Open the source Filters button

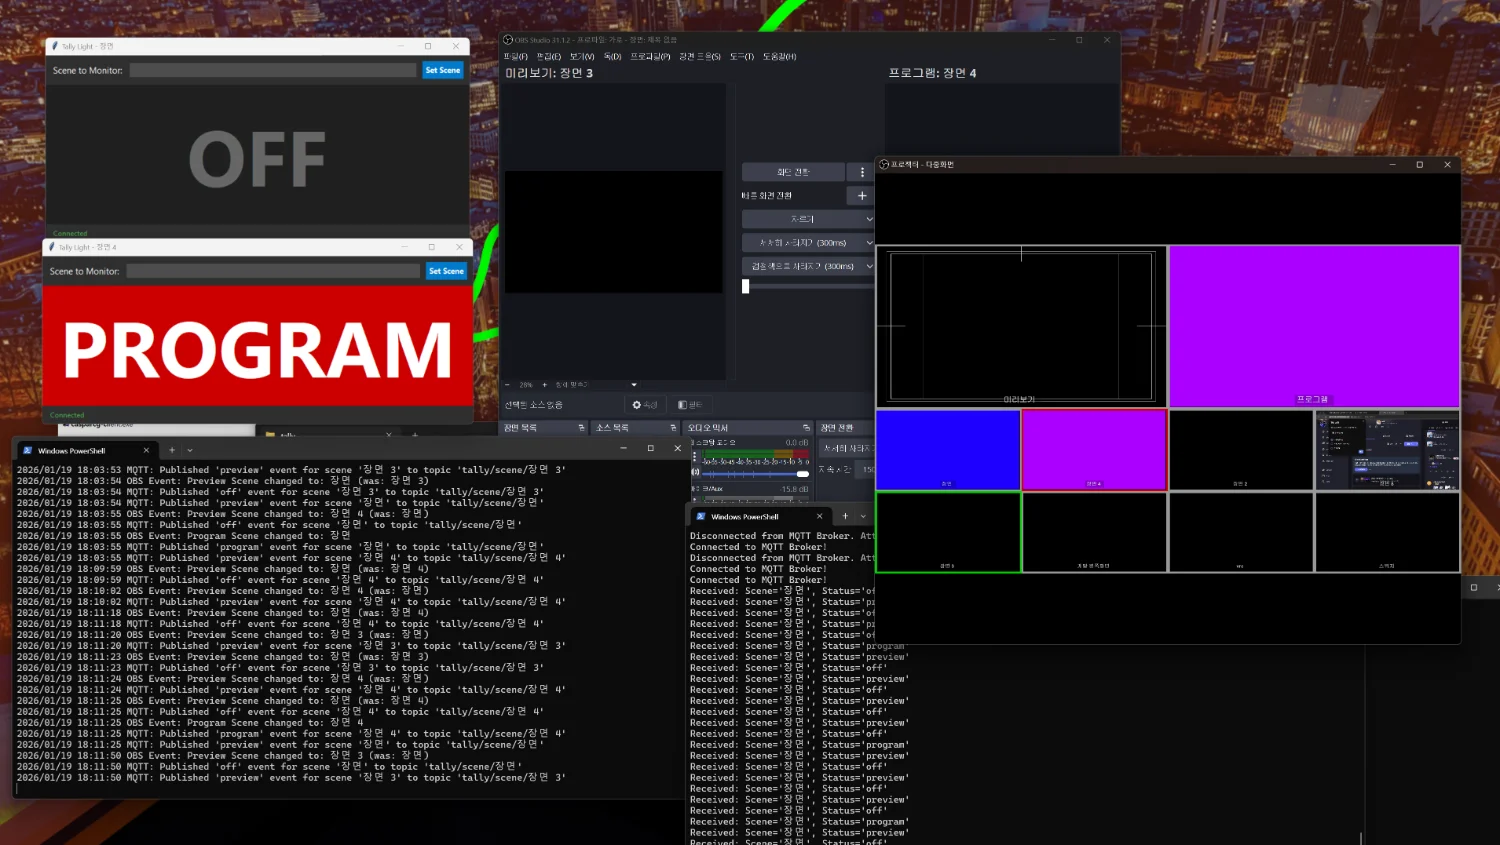click(x=689, y=405)
